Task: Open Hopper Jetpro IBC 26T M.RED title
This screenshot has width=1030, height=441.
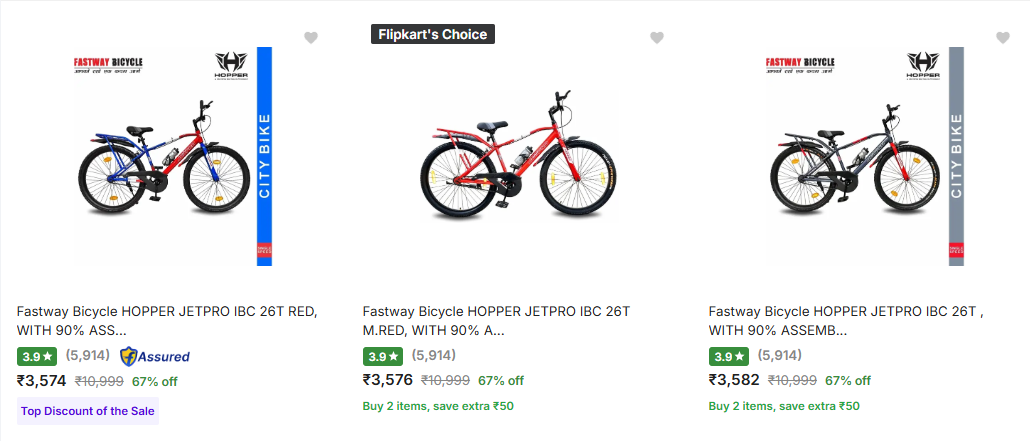Action: tap(496, 321)
